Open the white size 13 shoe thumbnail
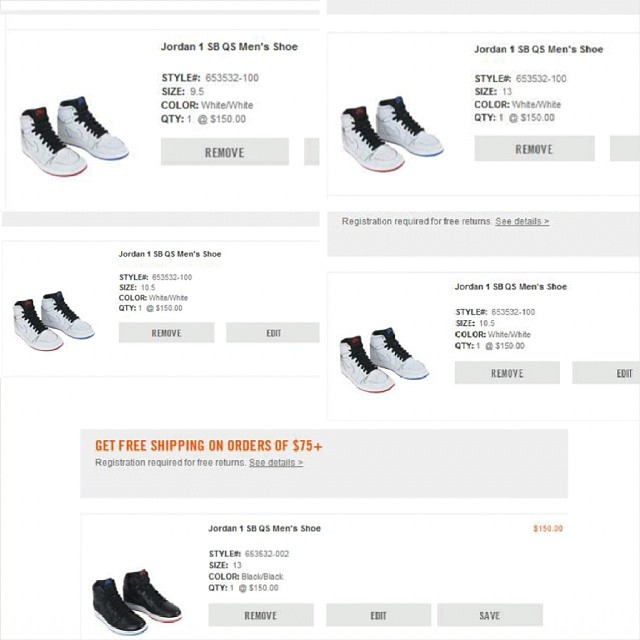The width and height of the screenshot is (640, 640). click(x=392, y=134)
